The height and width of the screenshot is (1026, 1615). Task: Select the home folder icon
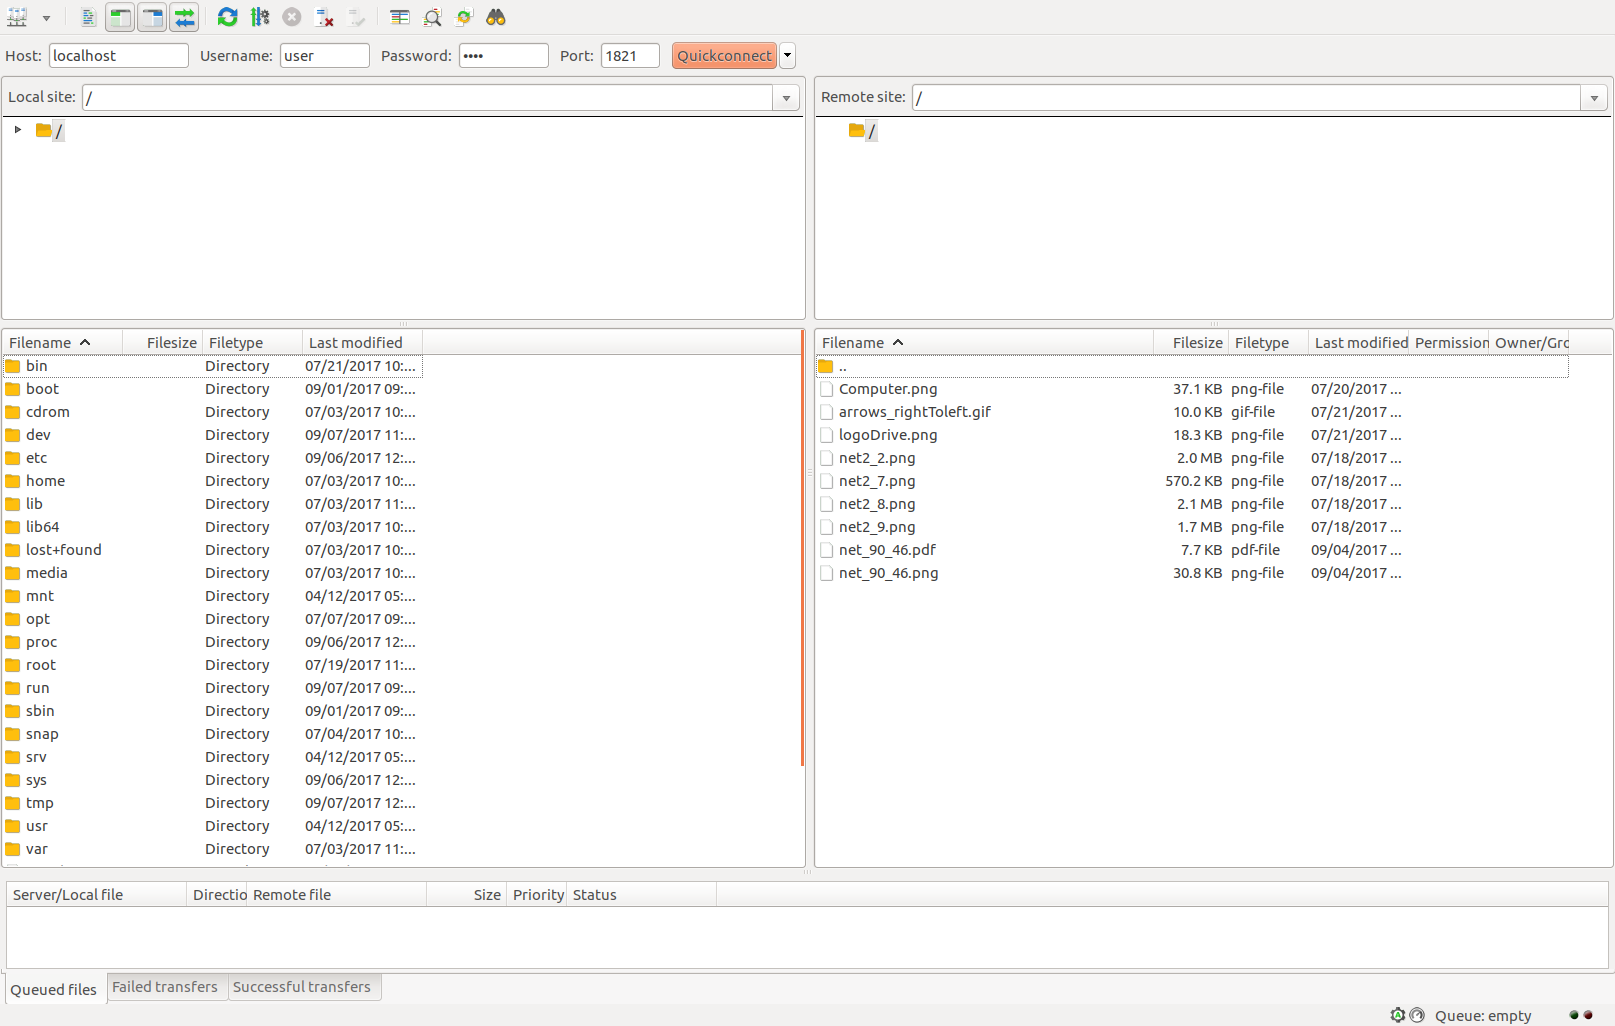(x=13, y=481)
